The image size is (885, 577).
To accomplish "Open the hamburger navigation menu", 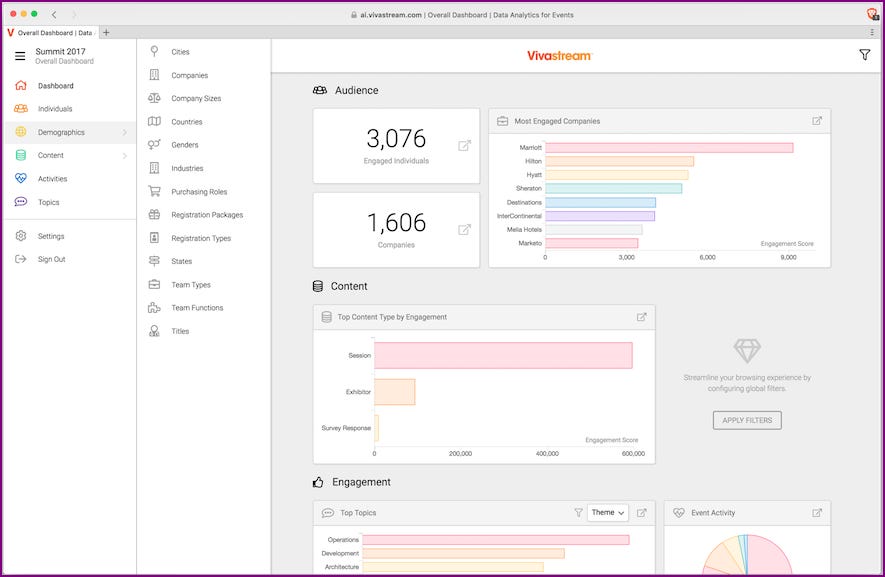I will [20, 56].
